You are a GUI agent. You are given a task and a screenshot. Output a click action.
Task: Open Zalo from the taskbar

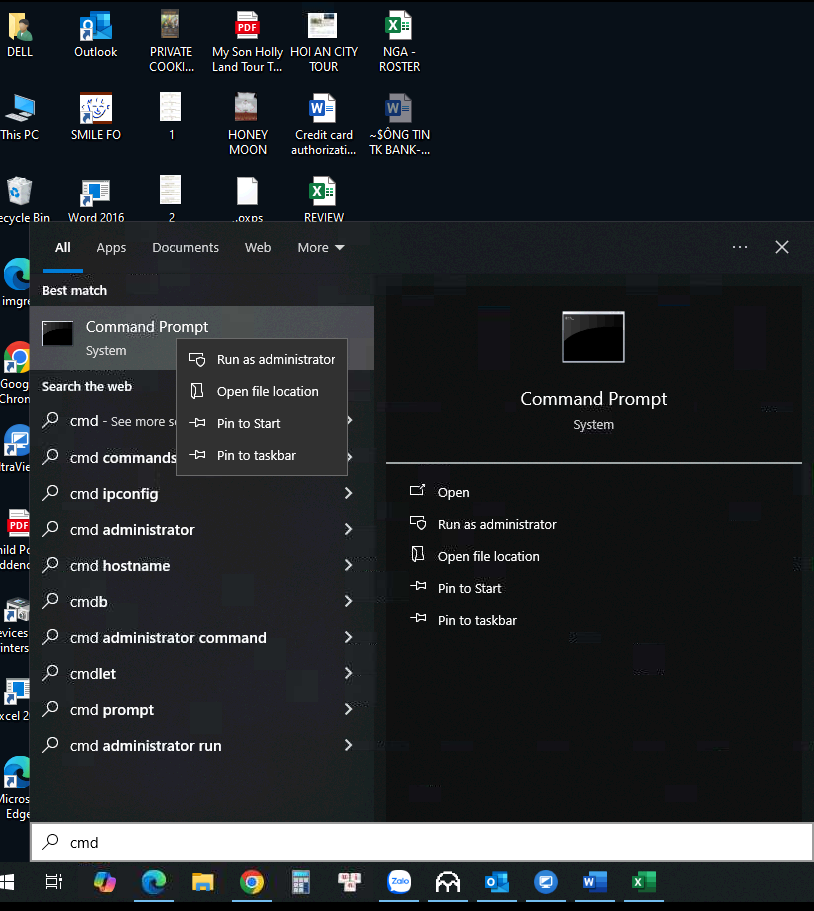pos(400,882)
